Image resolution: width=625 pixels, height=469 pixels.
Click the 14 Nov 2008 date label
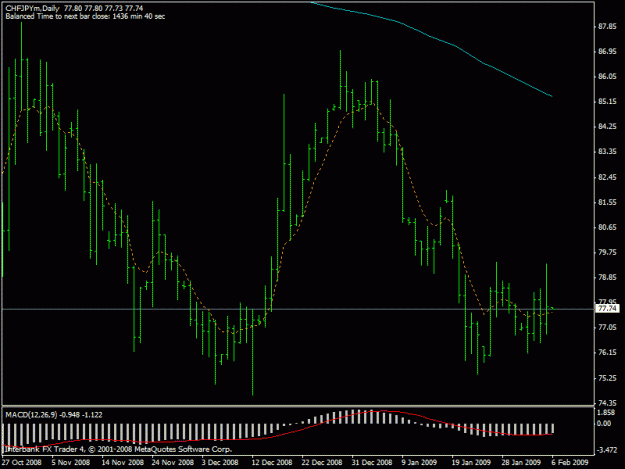(122, 463)
